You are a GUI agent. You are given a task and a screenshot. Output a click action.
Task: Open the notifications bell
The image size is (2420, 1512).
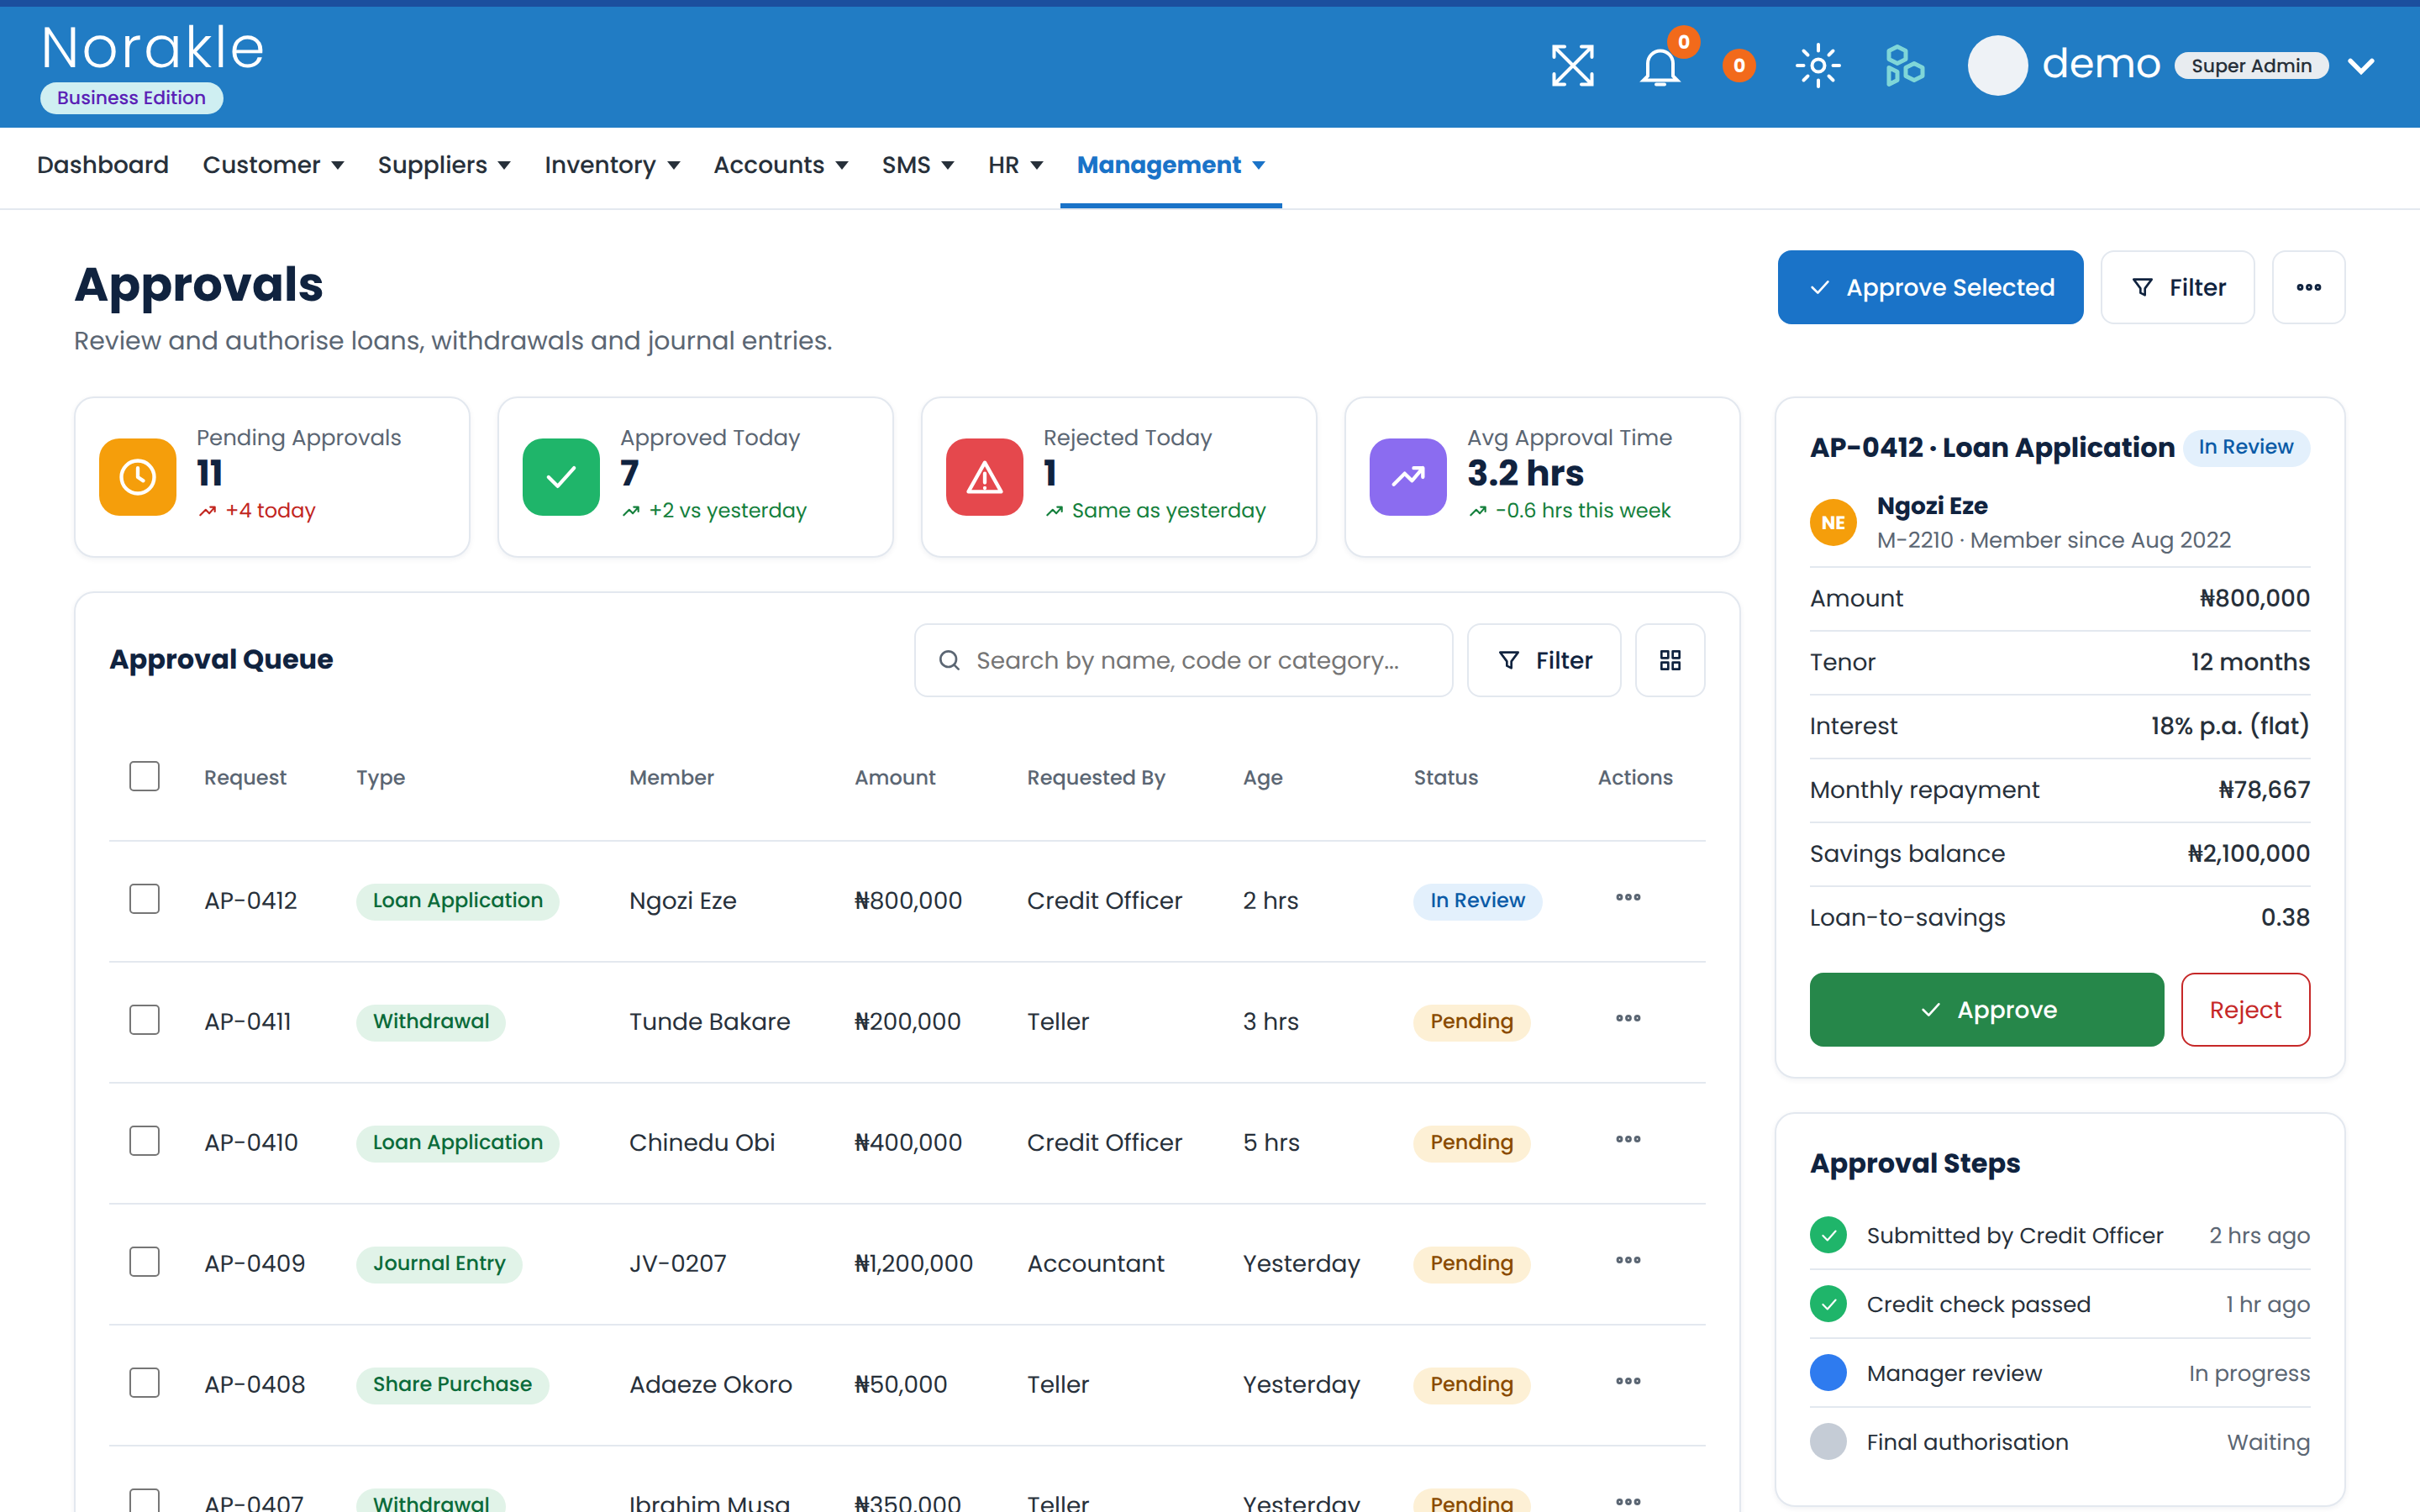tap(1659, 67)
